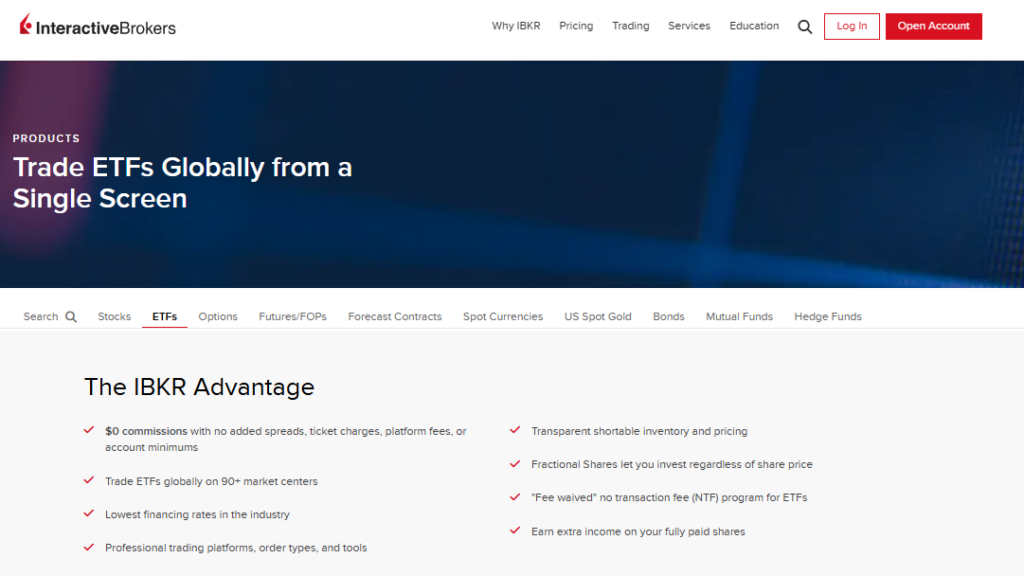Click the 'Fee waived' NTF program text
Image resolution: width=1024 pixels, height=576 pixels.
(669, 498)
